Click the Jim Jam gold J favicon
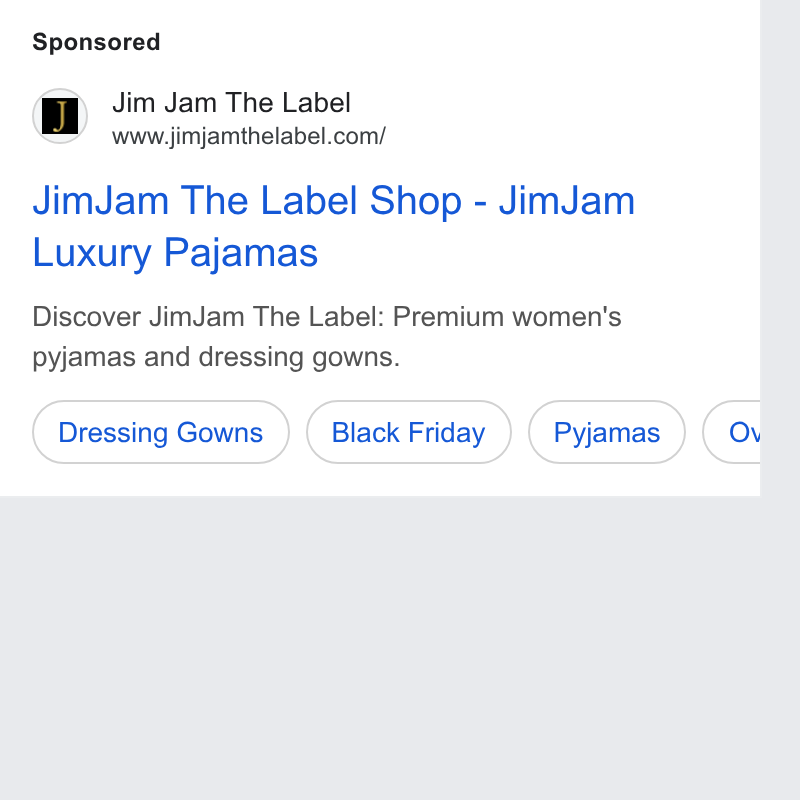This screenshot has height=800, width=800. pyautogui.click(x=60, y=116)
